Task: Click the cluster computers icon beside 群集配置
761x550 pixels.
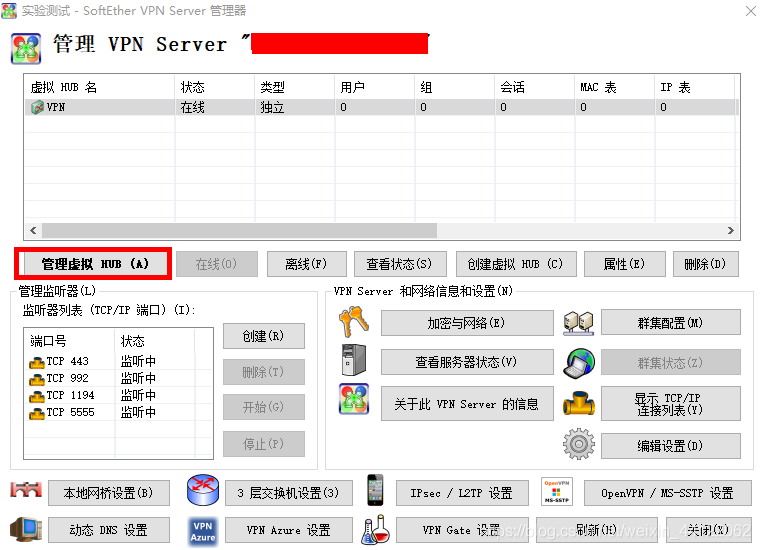Action: point(579,323)
